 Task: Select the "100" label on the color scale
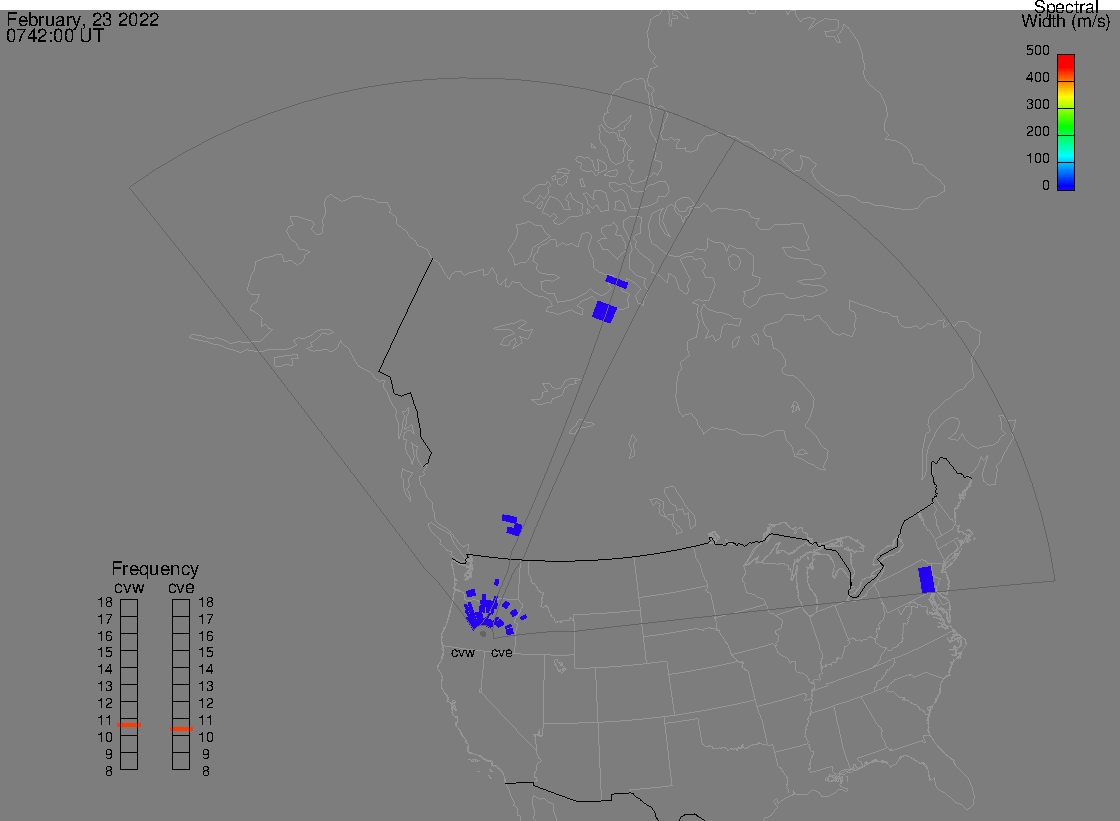tap(1037, 159)
